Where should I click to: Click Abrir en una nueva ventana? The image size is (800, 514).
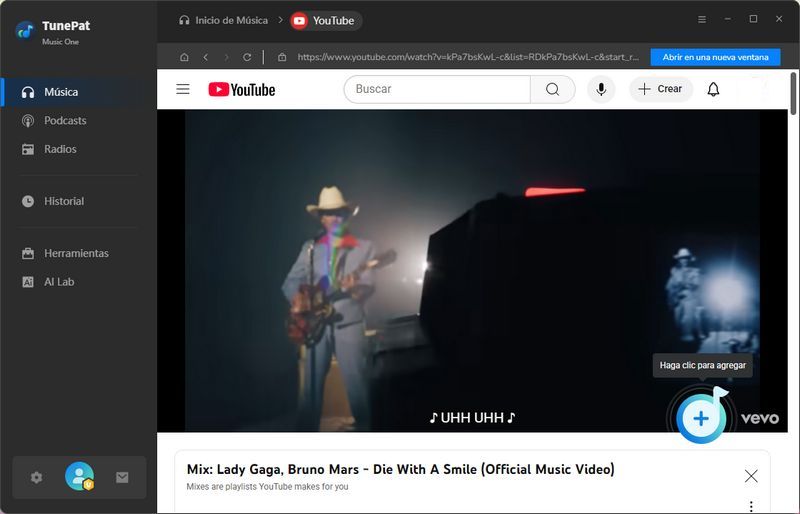coord(715,57)
